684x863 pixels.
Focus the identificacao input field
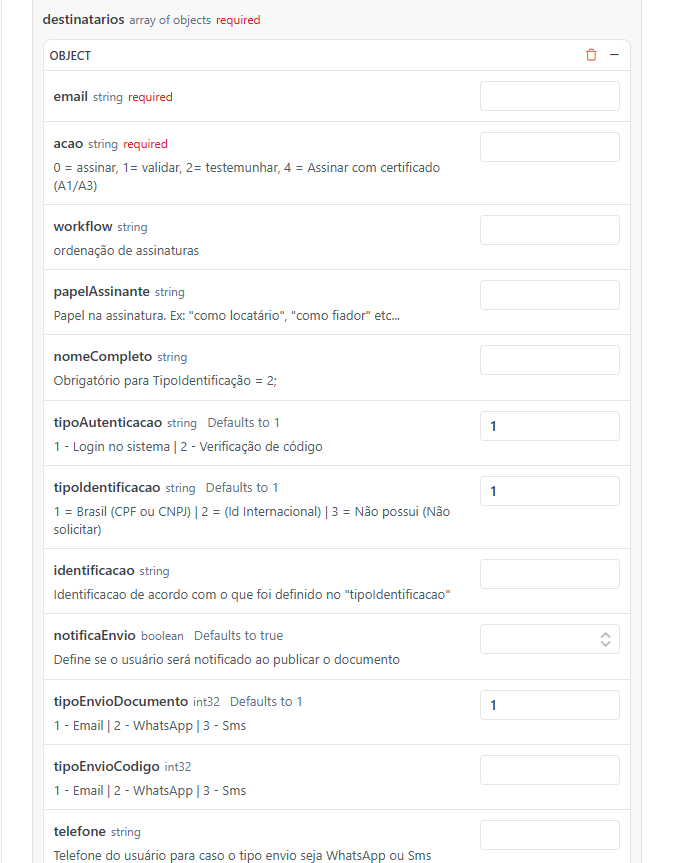(550, 574)
